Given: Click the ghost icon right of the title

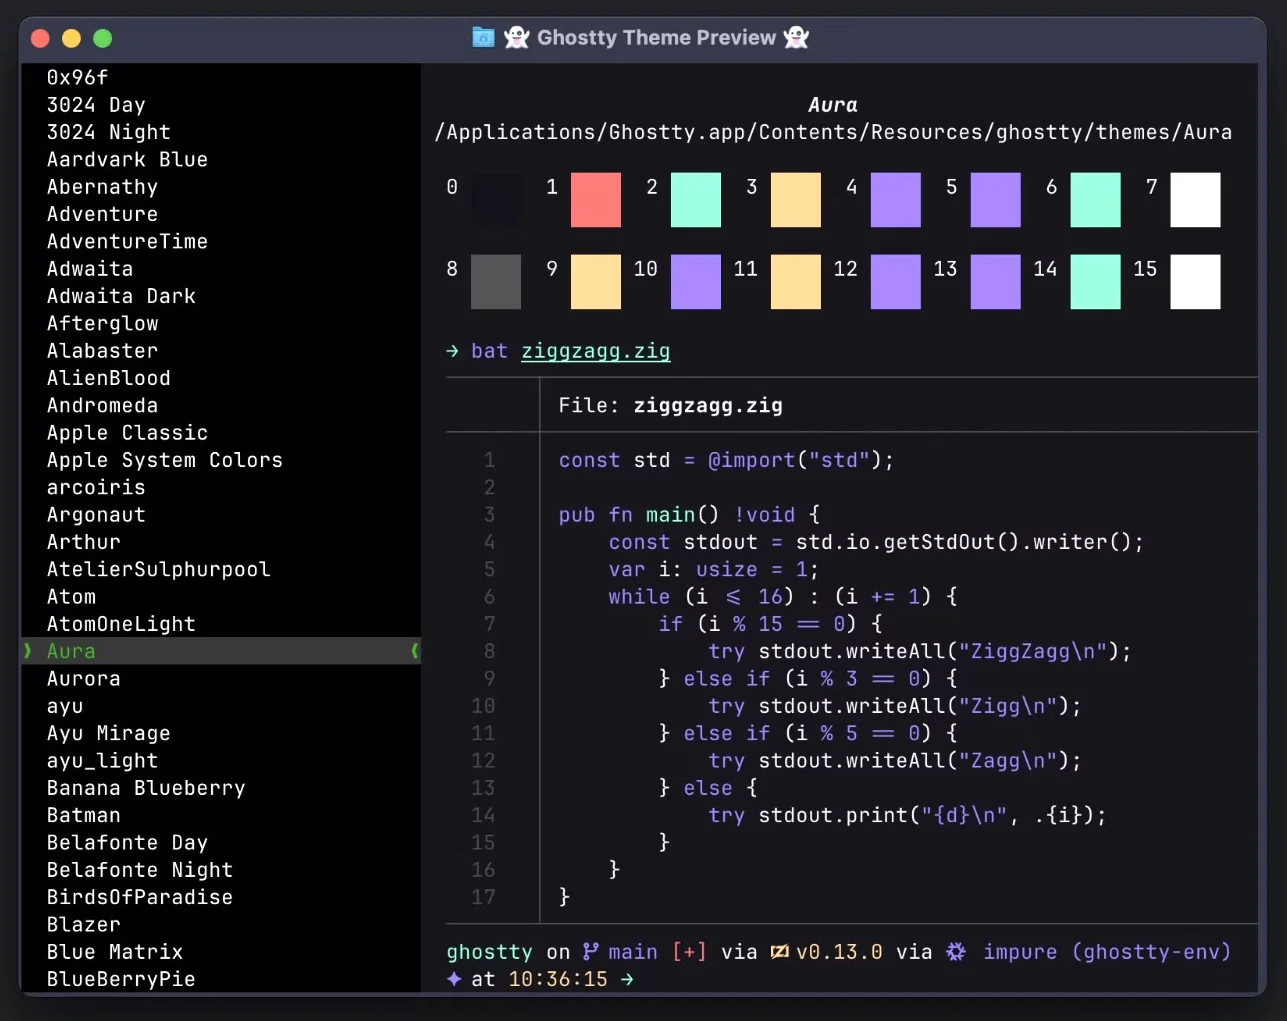Looking at the screenshot, I should (x=796, y=38).
